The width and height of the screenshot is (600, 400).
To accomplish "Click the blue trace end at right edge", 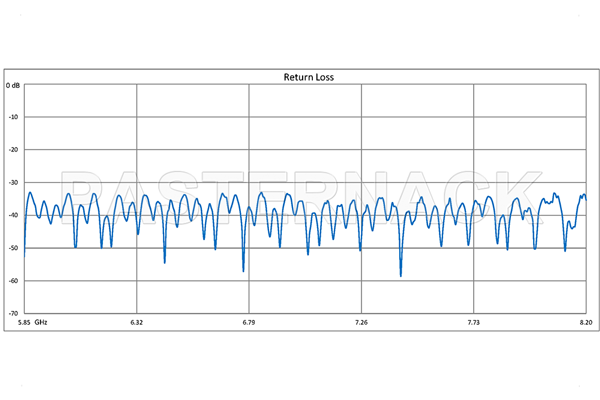I will 586,199.
